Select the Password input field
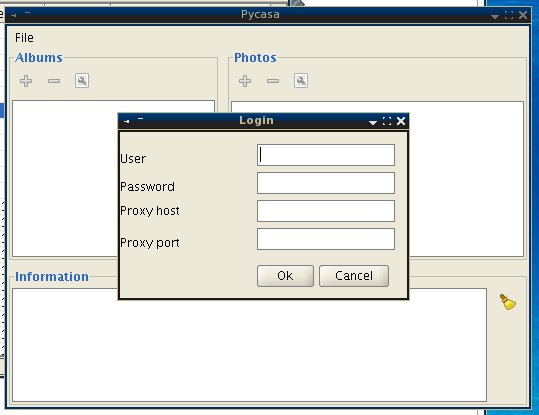The height and width of the screenshot is (415, 539). [326, 183]
